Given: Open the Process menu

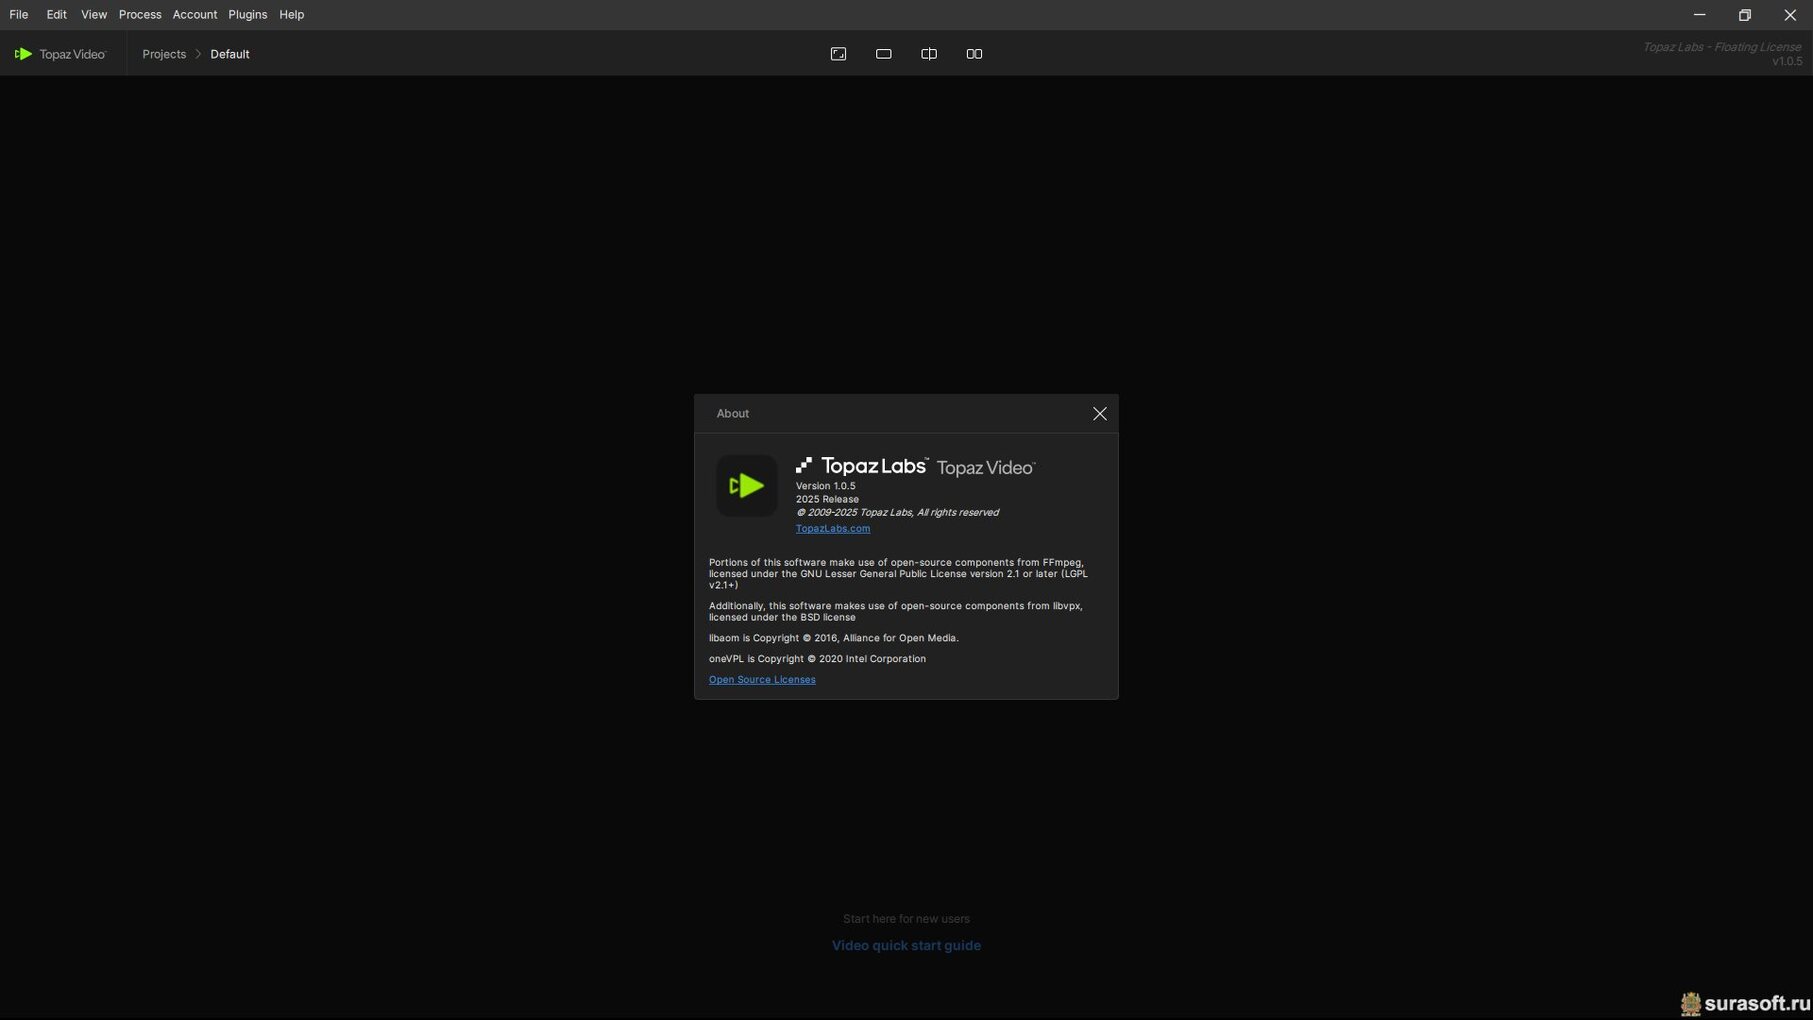Looking at the screenshot, I should [140, 15].
